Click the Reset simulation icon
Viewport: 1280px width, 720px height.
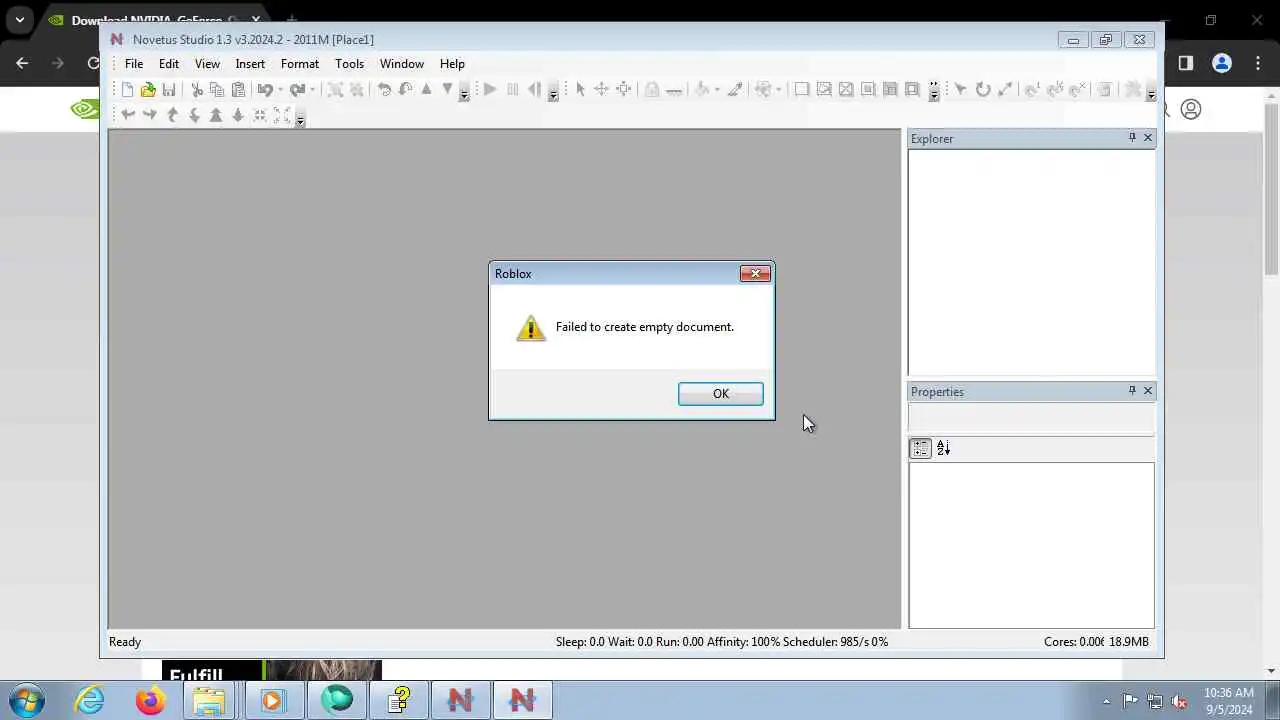click(x=534, y=90)
